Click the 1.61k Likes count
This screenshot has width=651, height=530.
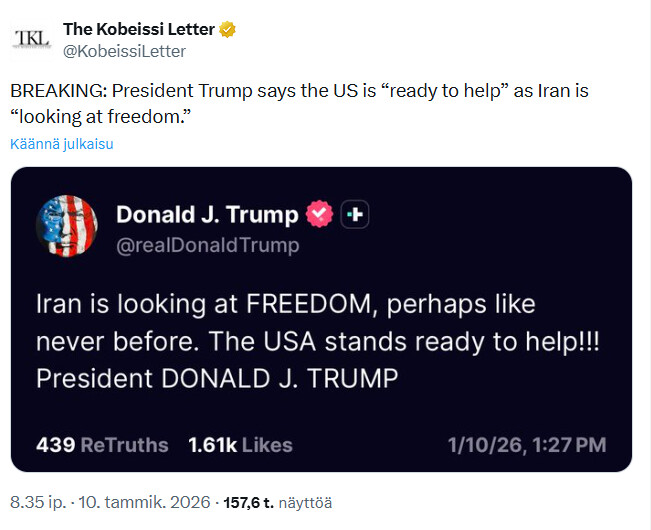tap(240, 444)
